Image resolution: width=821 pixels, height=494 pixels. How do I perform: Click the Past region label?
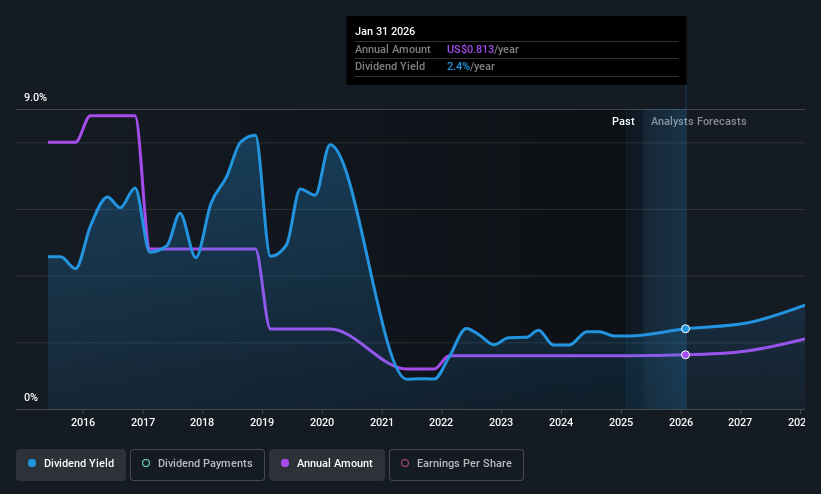pos(623,122)
